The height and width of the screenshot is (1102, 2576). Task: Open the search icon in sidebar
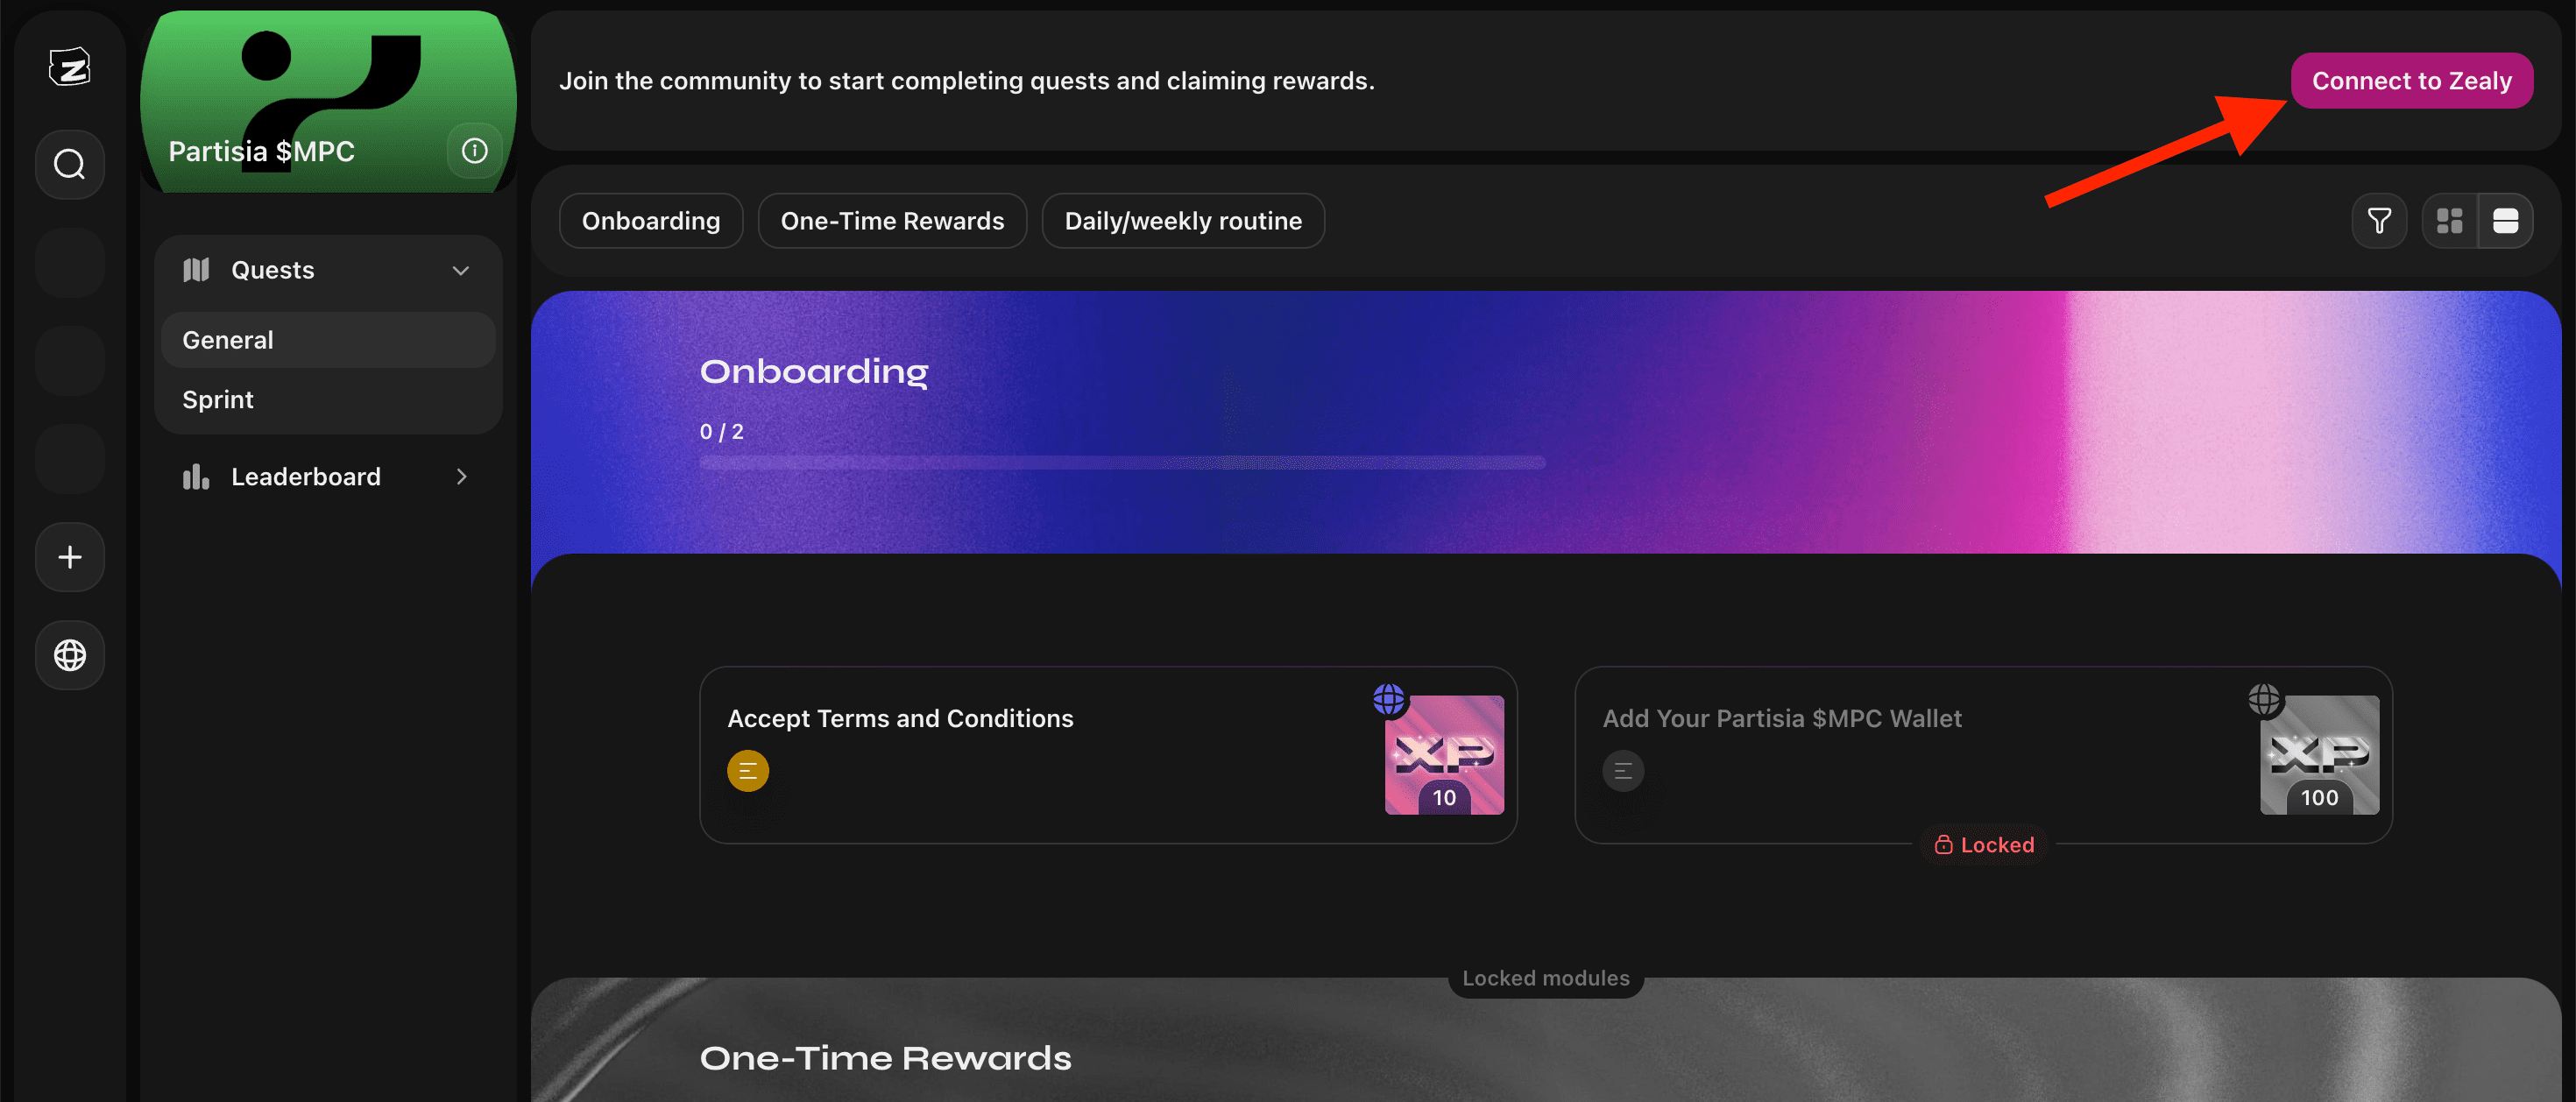tap(69, 164)
